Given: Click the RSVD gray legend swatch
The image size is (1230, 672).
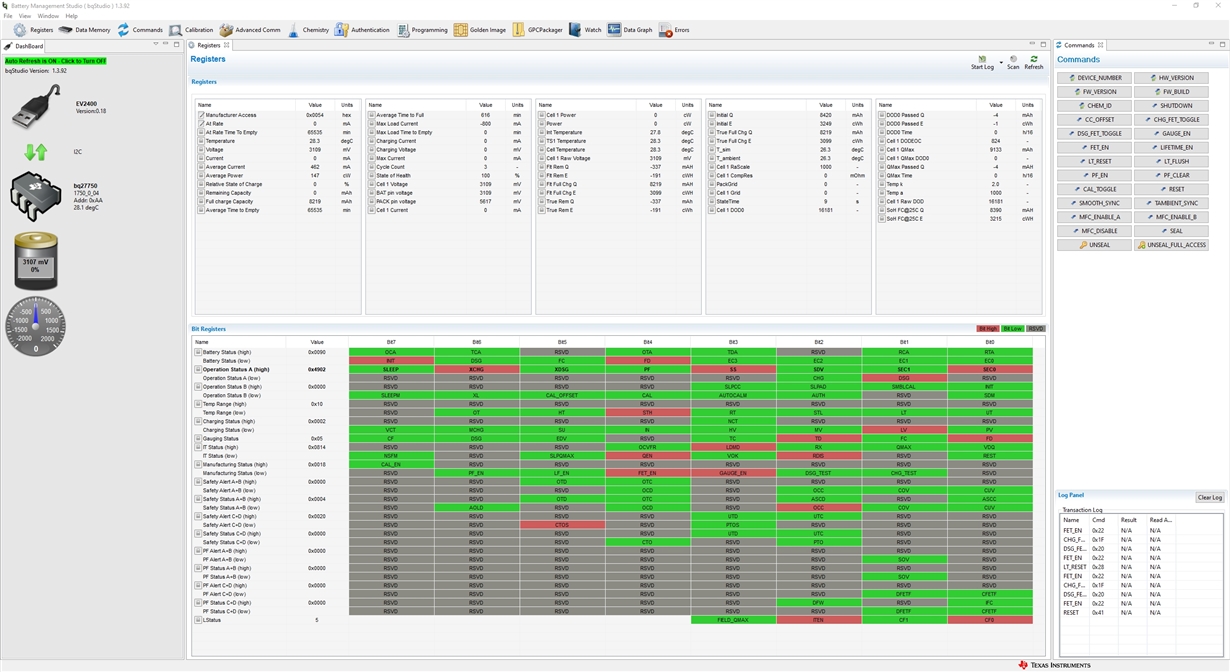Looking at the screenshot, I should click(x=1035, y=329).
